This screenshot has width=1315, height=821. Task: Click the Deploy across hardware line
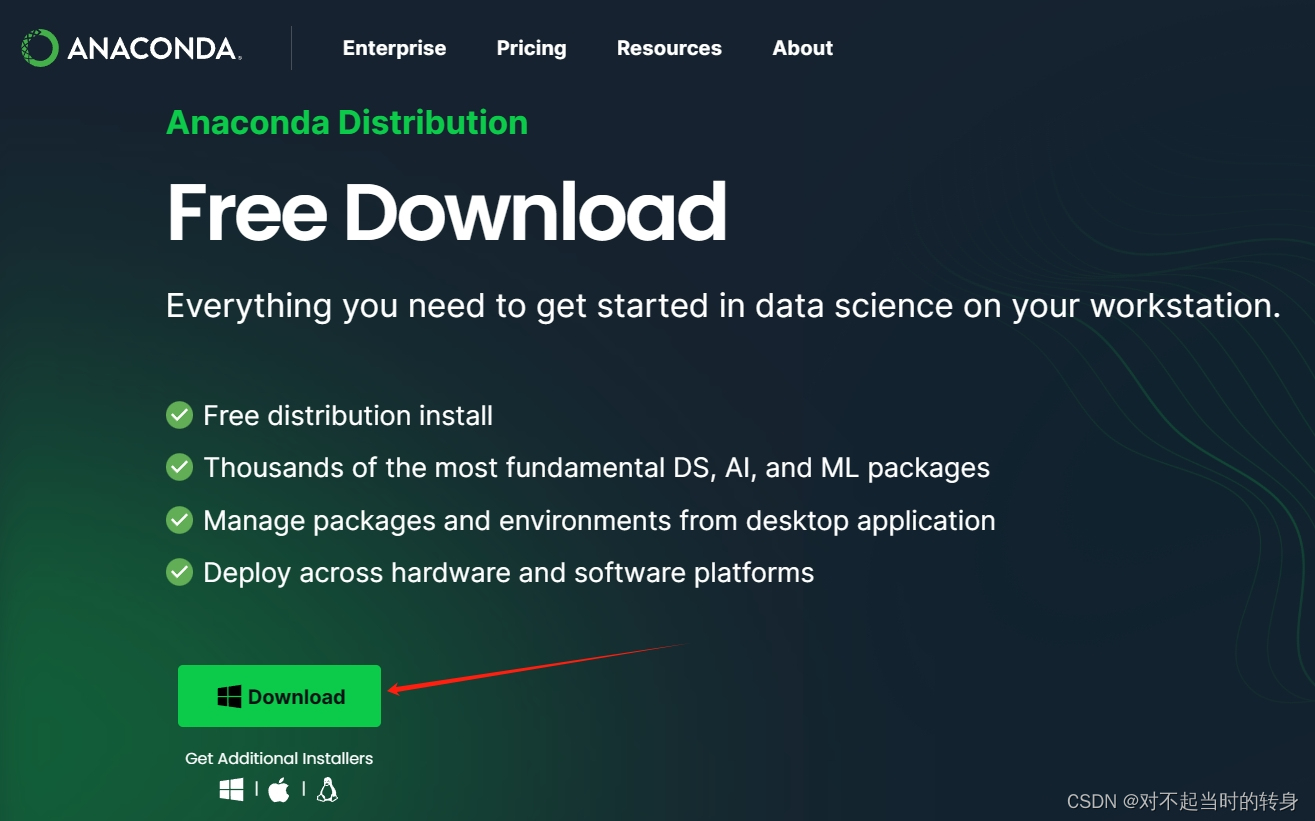point(508,573)
